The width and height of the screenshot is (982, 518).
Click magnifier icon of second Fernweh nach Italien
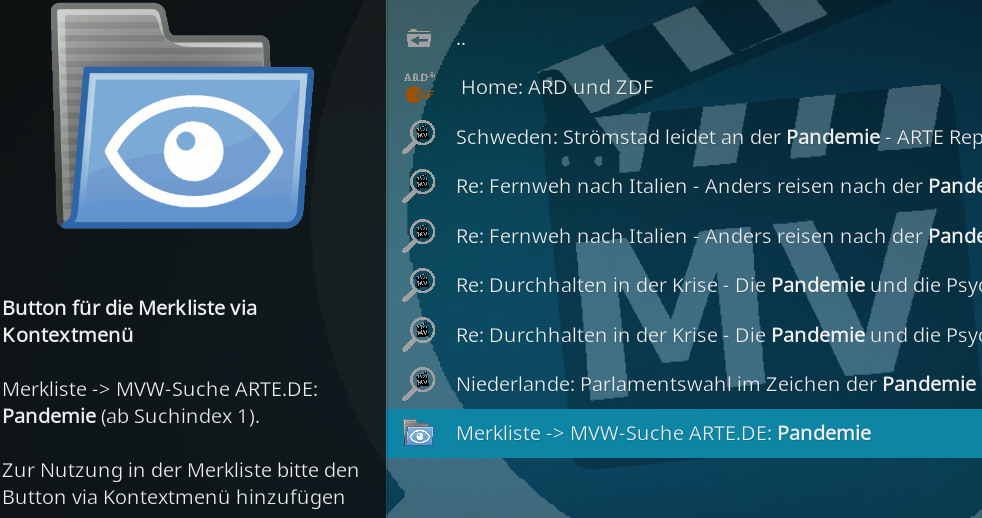tap(419, 236)
